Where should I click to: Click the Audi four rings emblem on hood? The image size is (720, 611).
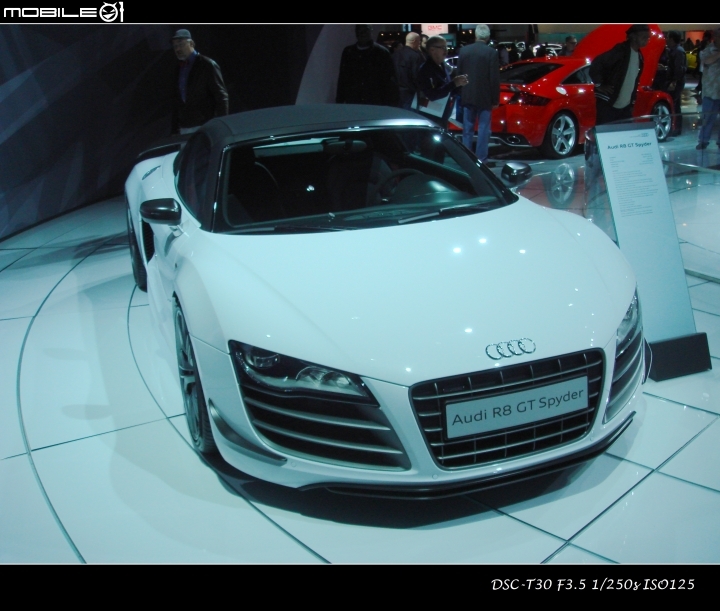[x=511, y=348]
